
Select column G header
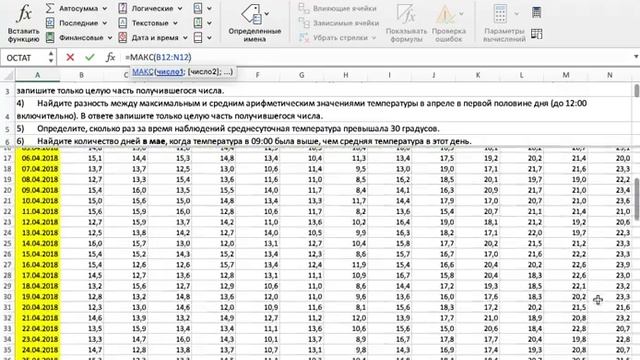302,75
